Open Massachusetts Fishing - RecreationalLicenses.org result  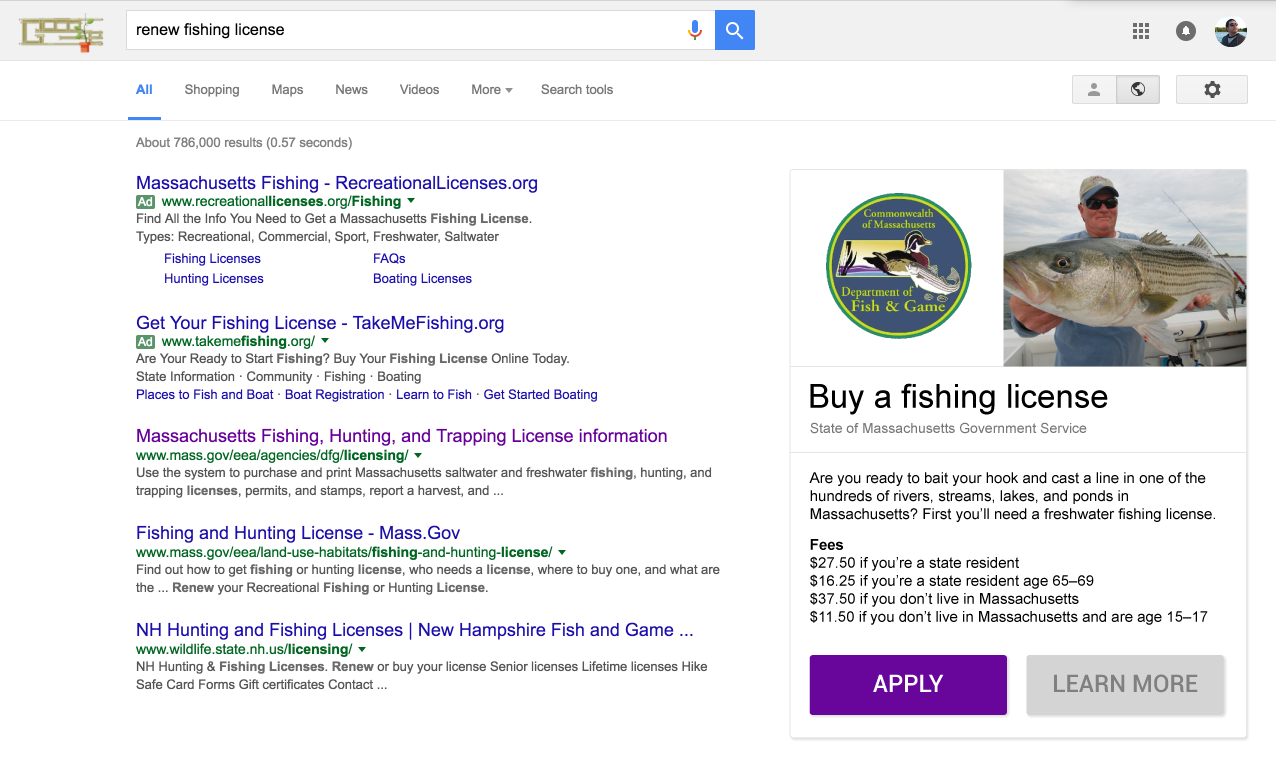pos(337,183)
